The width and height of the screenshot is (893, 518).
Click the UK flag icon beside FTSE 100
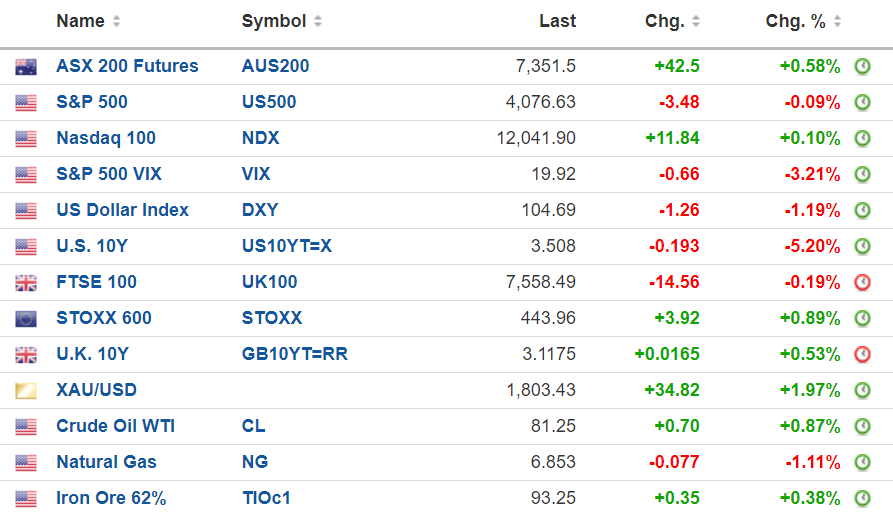26,283
